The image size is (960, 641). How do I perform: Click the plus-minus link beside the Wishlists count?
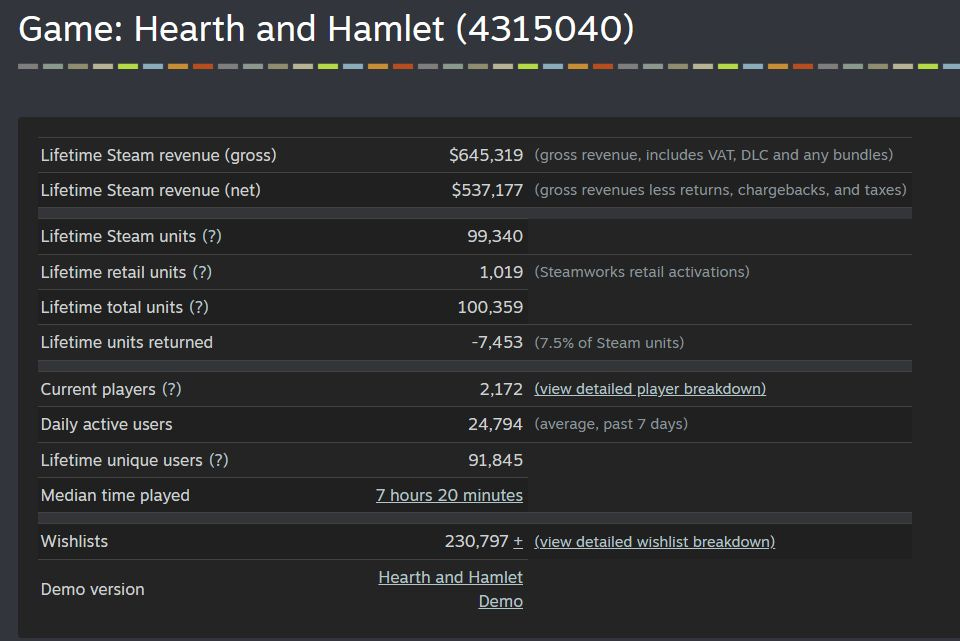click(x=518, y=541)
